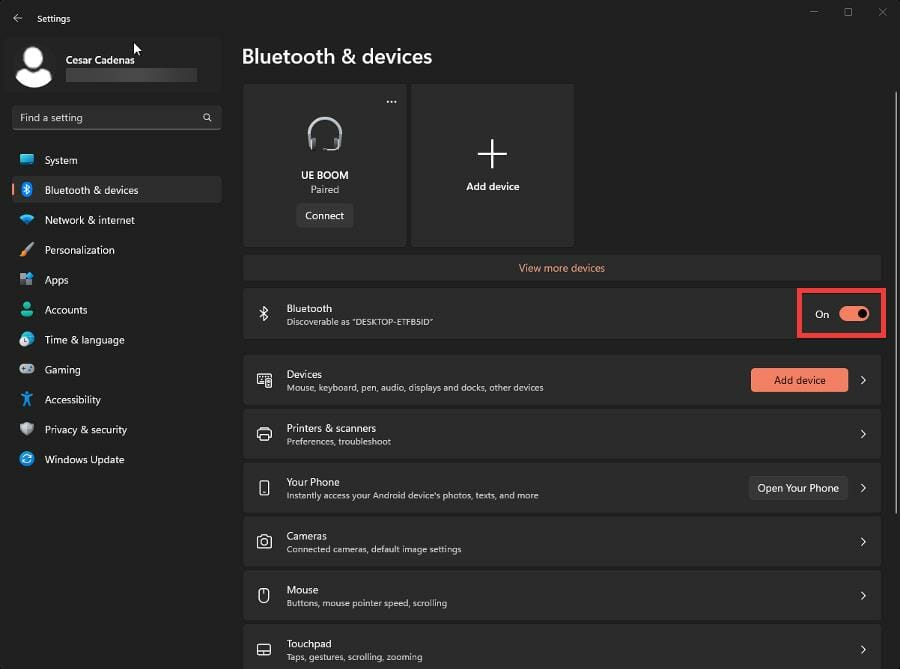900x669 pixels.
Task: Turn off the Bluetooth toggle switch
Action: (x=854, y=314)
